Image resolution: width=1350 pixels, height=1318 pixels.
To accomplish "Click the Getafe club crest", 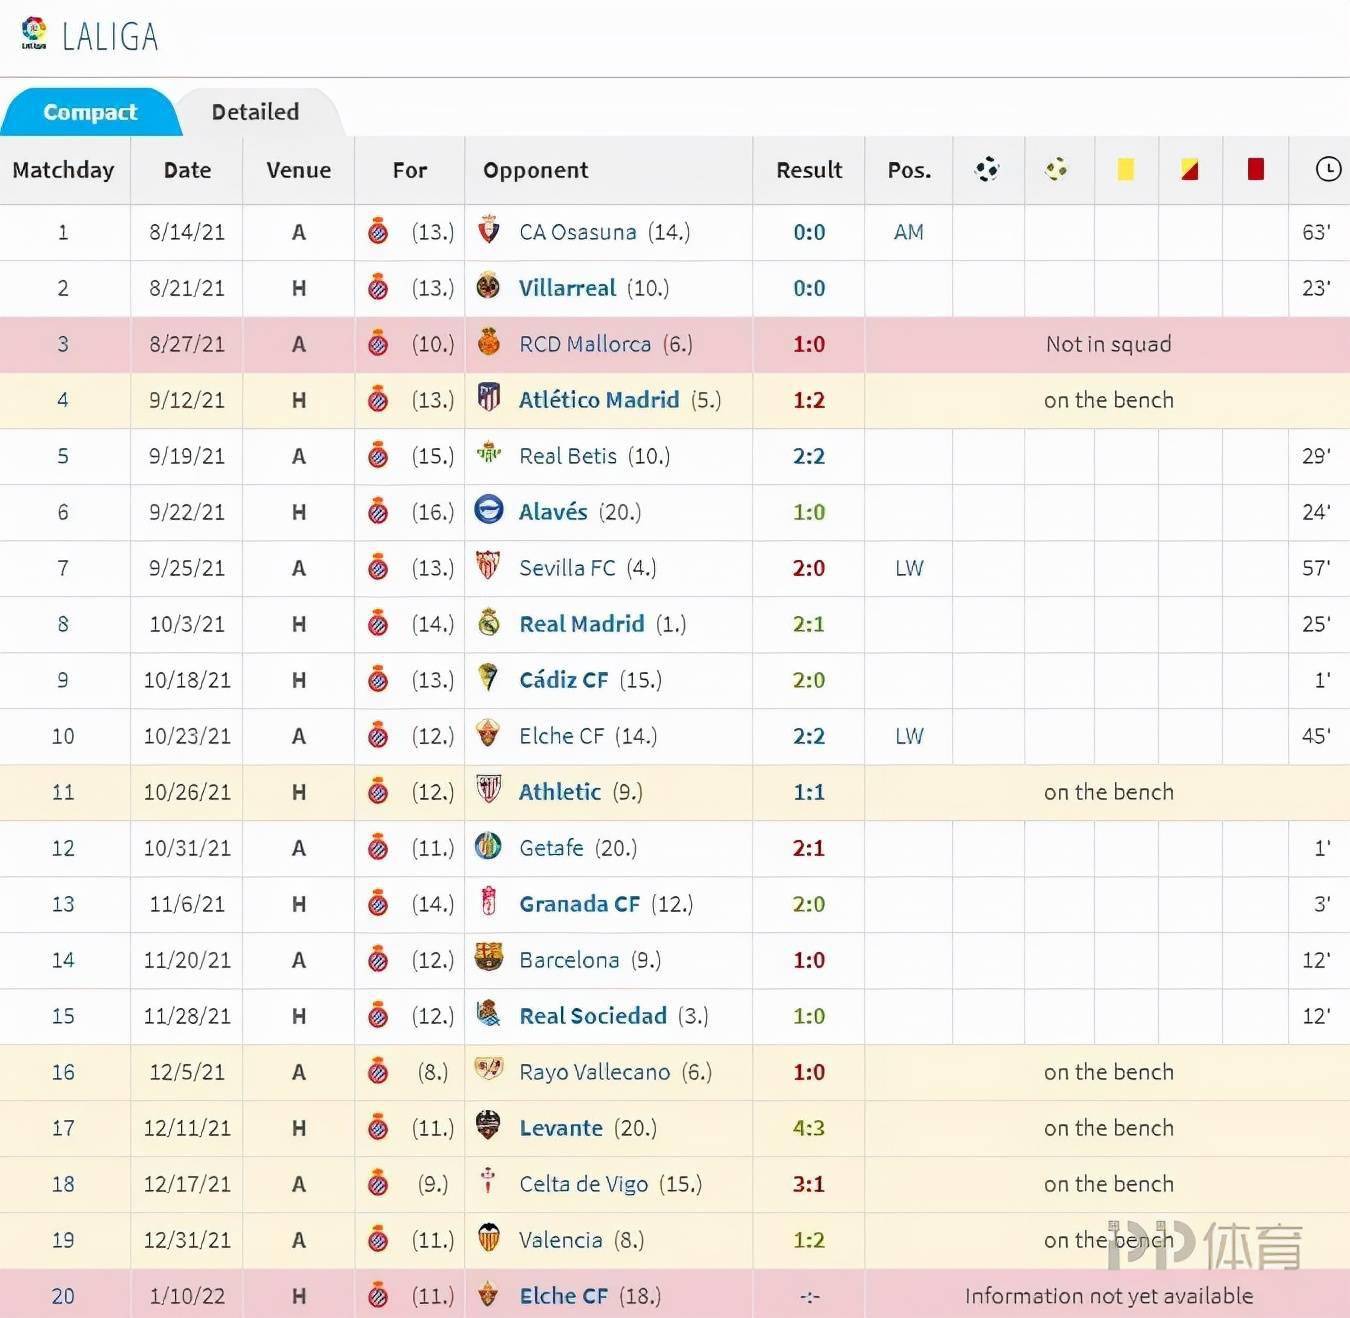I will (x=488, y=846).
